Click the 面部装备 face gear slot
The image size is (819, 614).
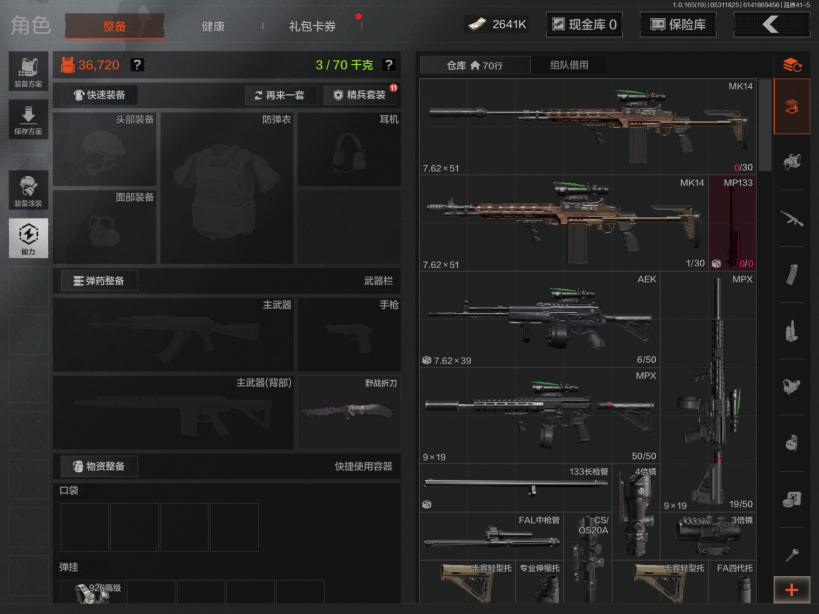click(x=104, y=227)
